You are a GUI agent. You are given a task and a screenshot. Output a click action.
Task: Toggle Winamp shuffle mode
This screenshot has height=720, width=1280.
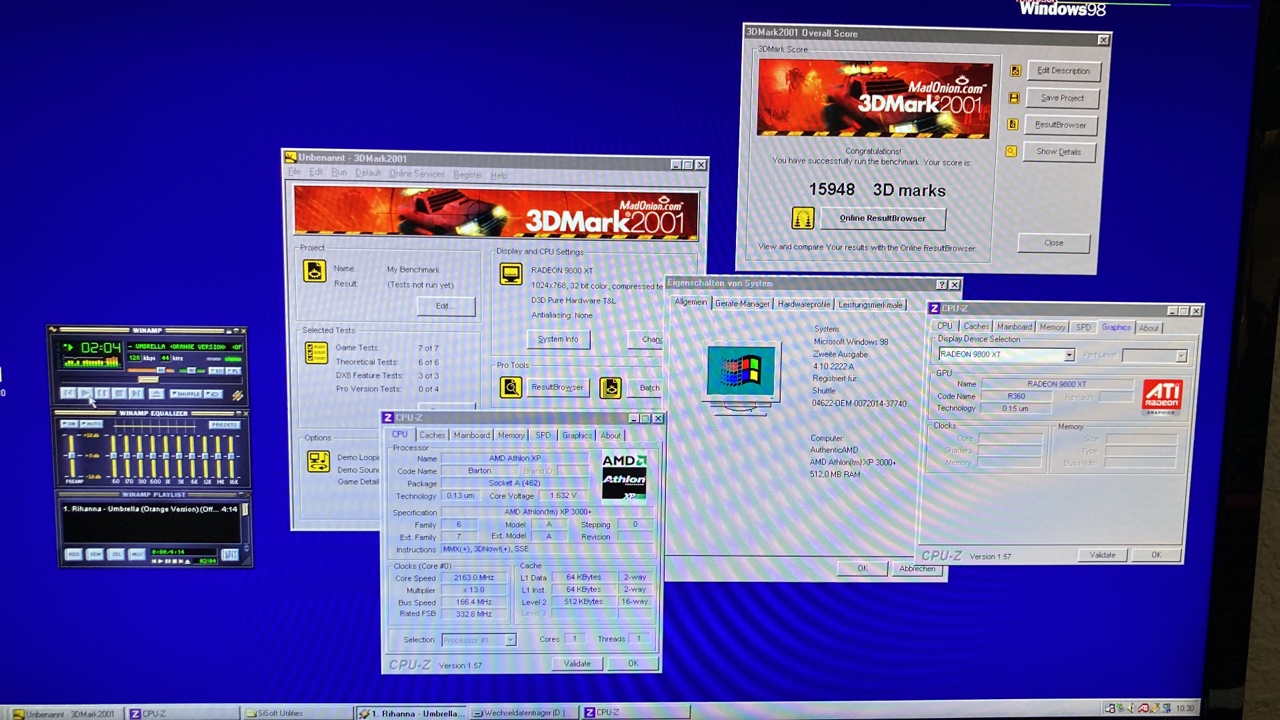pyautogui.click(x=186, y=394)
